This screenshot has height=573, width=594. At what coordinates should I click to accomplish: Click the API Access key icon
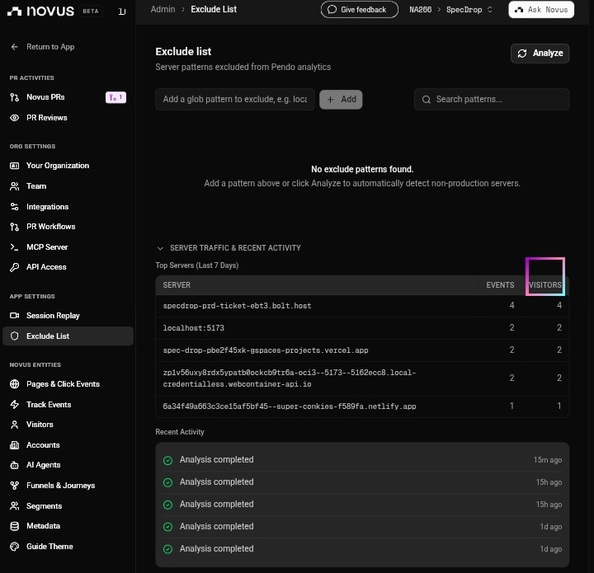click(x=14, y=267)
